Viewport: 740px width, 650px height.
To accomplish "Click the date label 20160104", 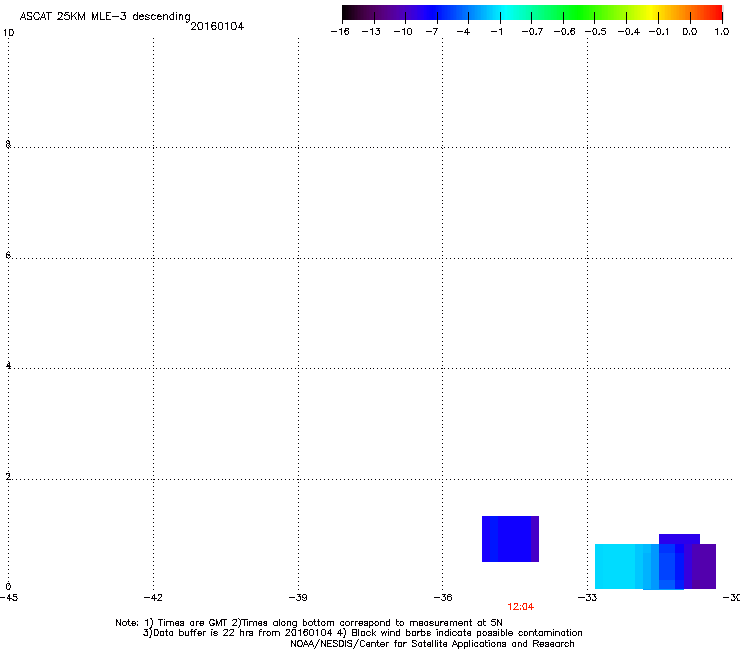I will 217,26.
